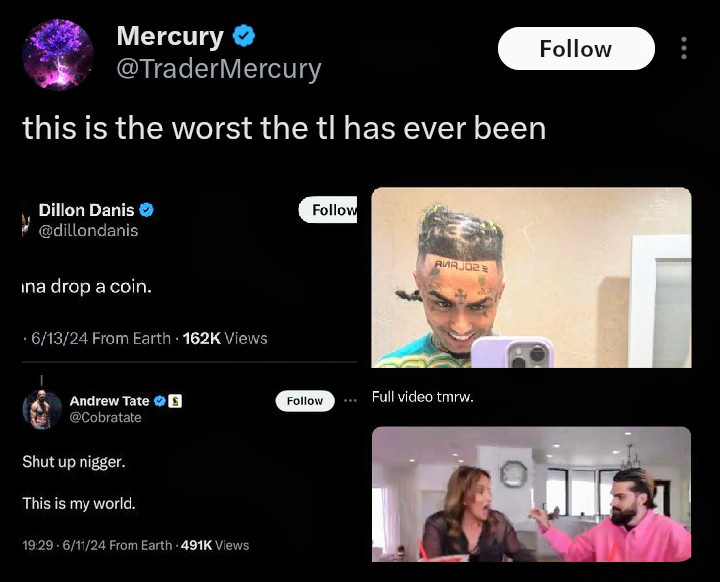Open the three-dot menu beside Mercury's Follow
720x582 pixels.
click(684, 48)
